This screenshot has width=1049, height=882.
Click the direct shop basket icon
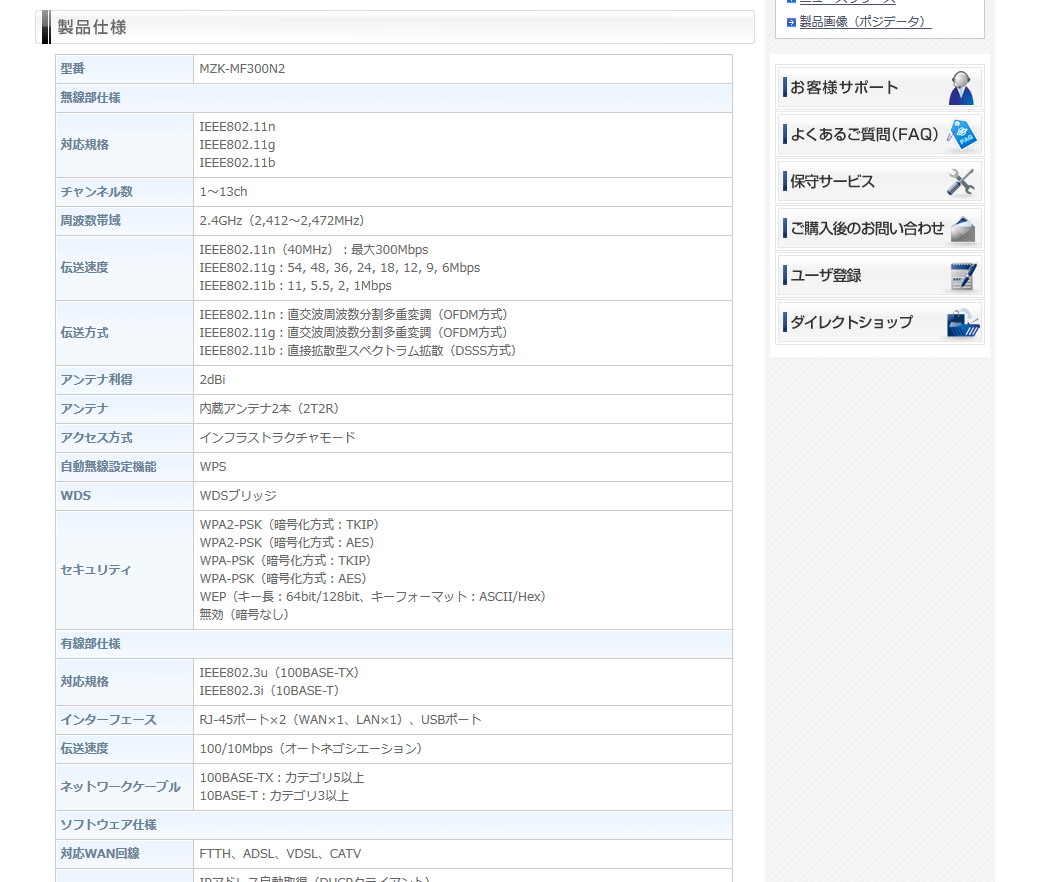pyautogui.click(x=963, y=323)
